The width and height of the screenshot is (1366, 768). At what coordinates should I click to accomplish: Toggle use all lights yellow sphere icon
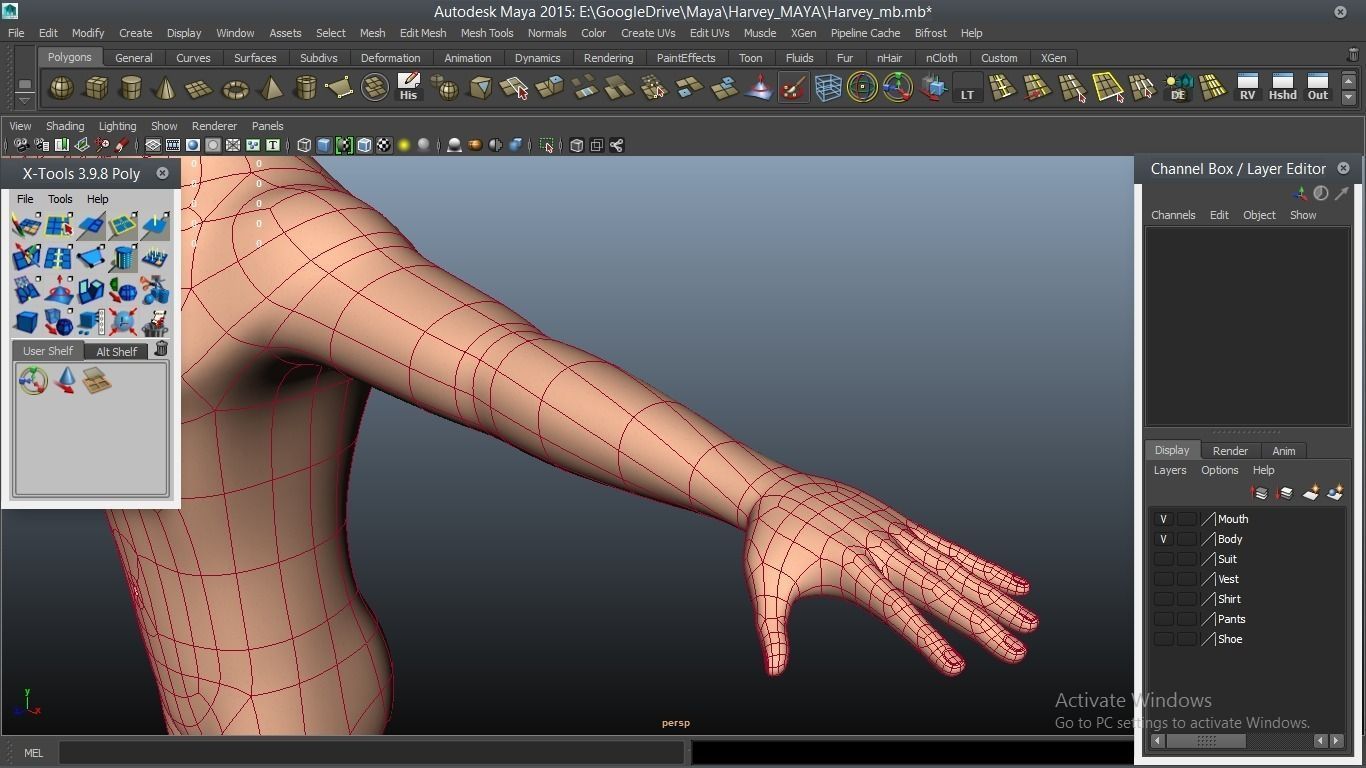(404, 145)
